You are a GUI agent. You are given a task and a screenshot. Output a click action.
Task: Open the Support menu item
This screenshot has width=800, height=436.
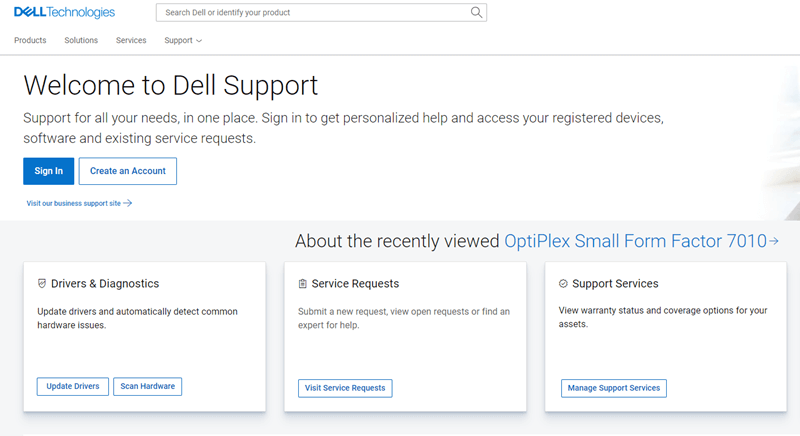pos(179,40)
